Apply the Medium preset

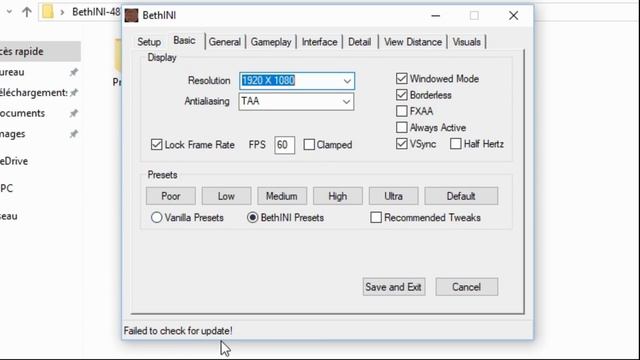tap(282, 196)
